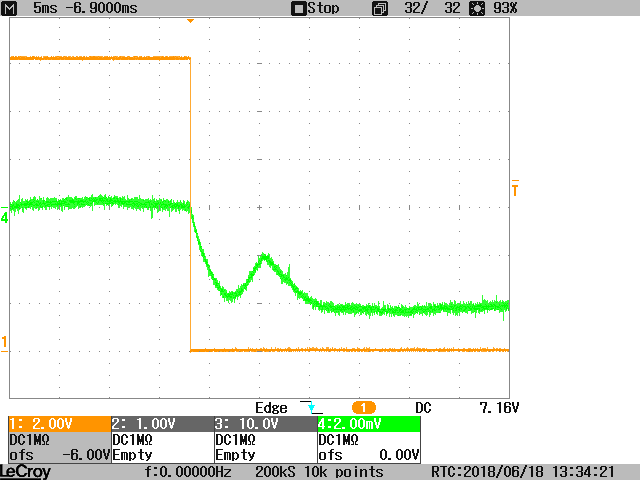Select the channel 1 tab showing 2.00V
640x480 pixels.
click(60, 424)
